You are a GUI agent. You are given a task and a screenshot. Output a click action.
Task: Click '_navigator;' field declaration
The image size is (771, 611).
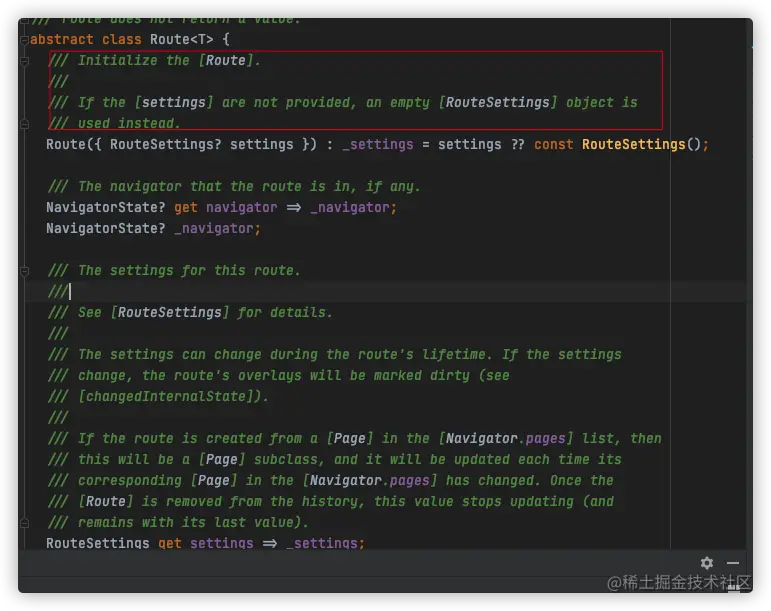(x=217, y=229)
